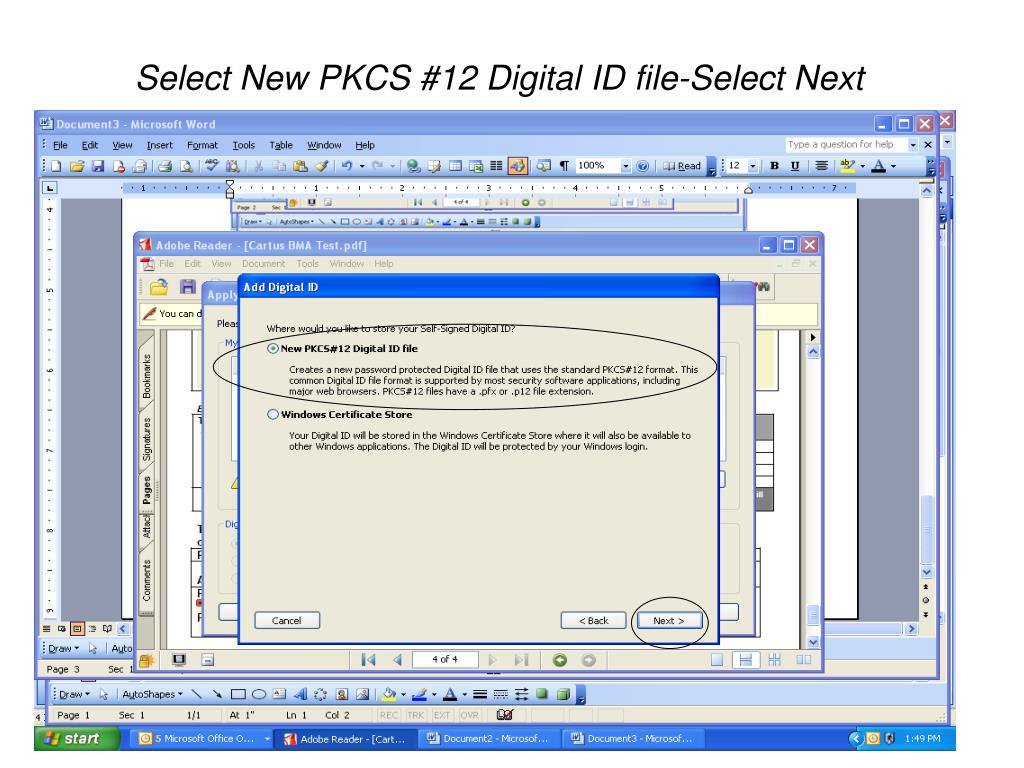Click Insert WordArt icon on bottom toolbar
The height and width of the screenshot is (768, 1024).
pos(300,694)
